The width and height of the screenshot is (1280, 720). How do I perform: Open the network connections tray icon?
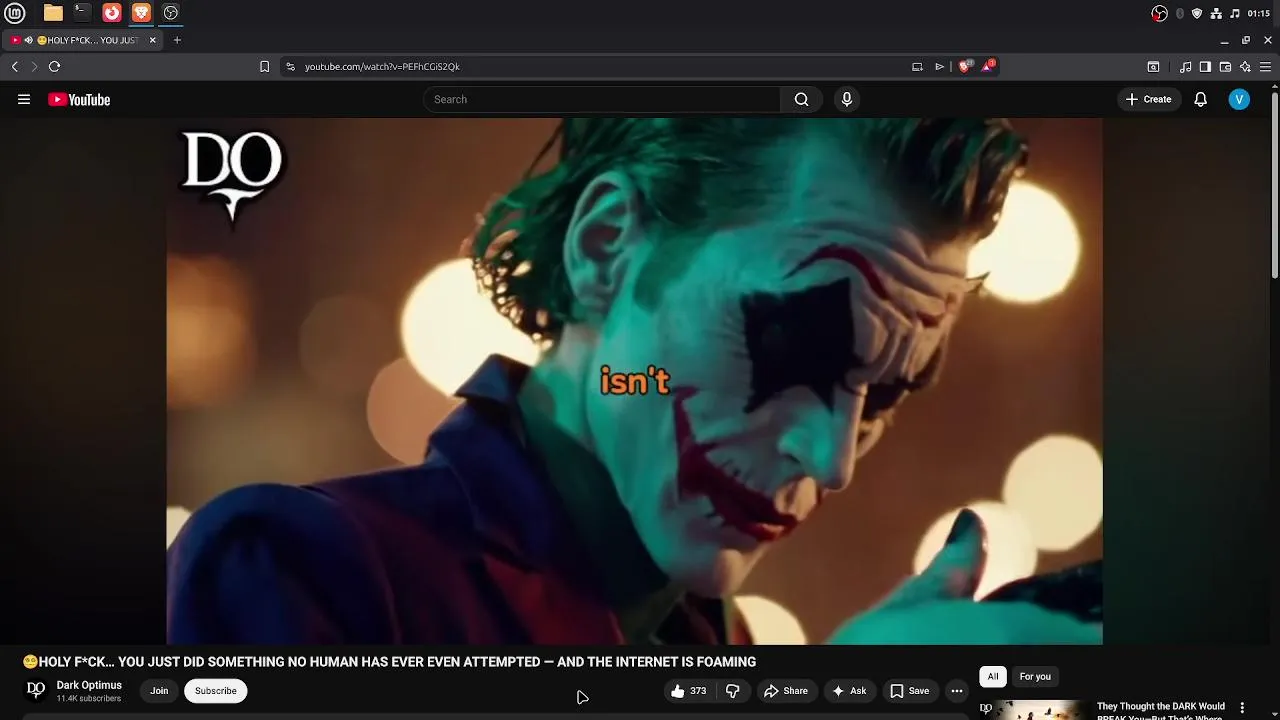tap(1216, 13)
